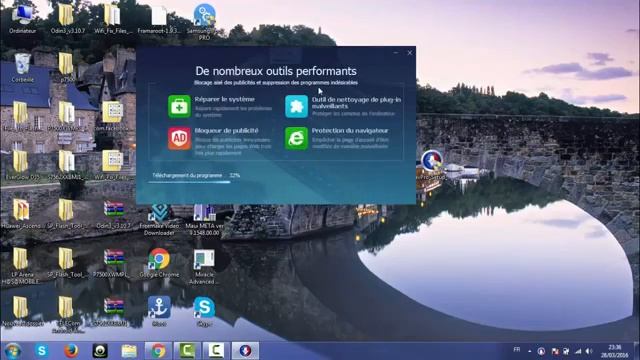Select the P7500XWMPL archive icon
The height and width of the screenshot is (360, 640).
coord(113,263)
